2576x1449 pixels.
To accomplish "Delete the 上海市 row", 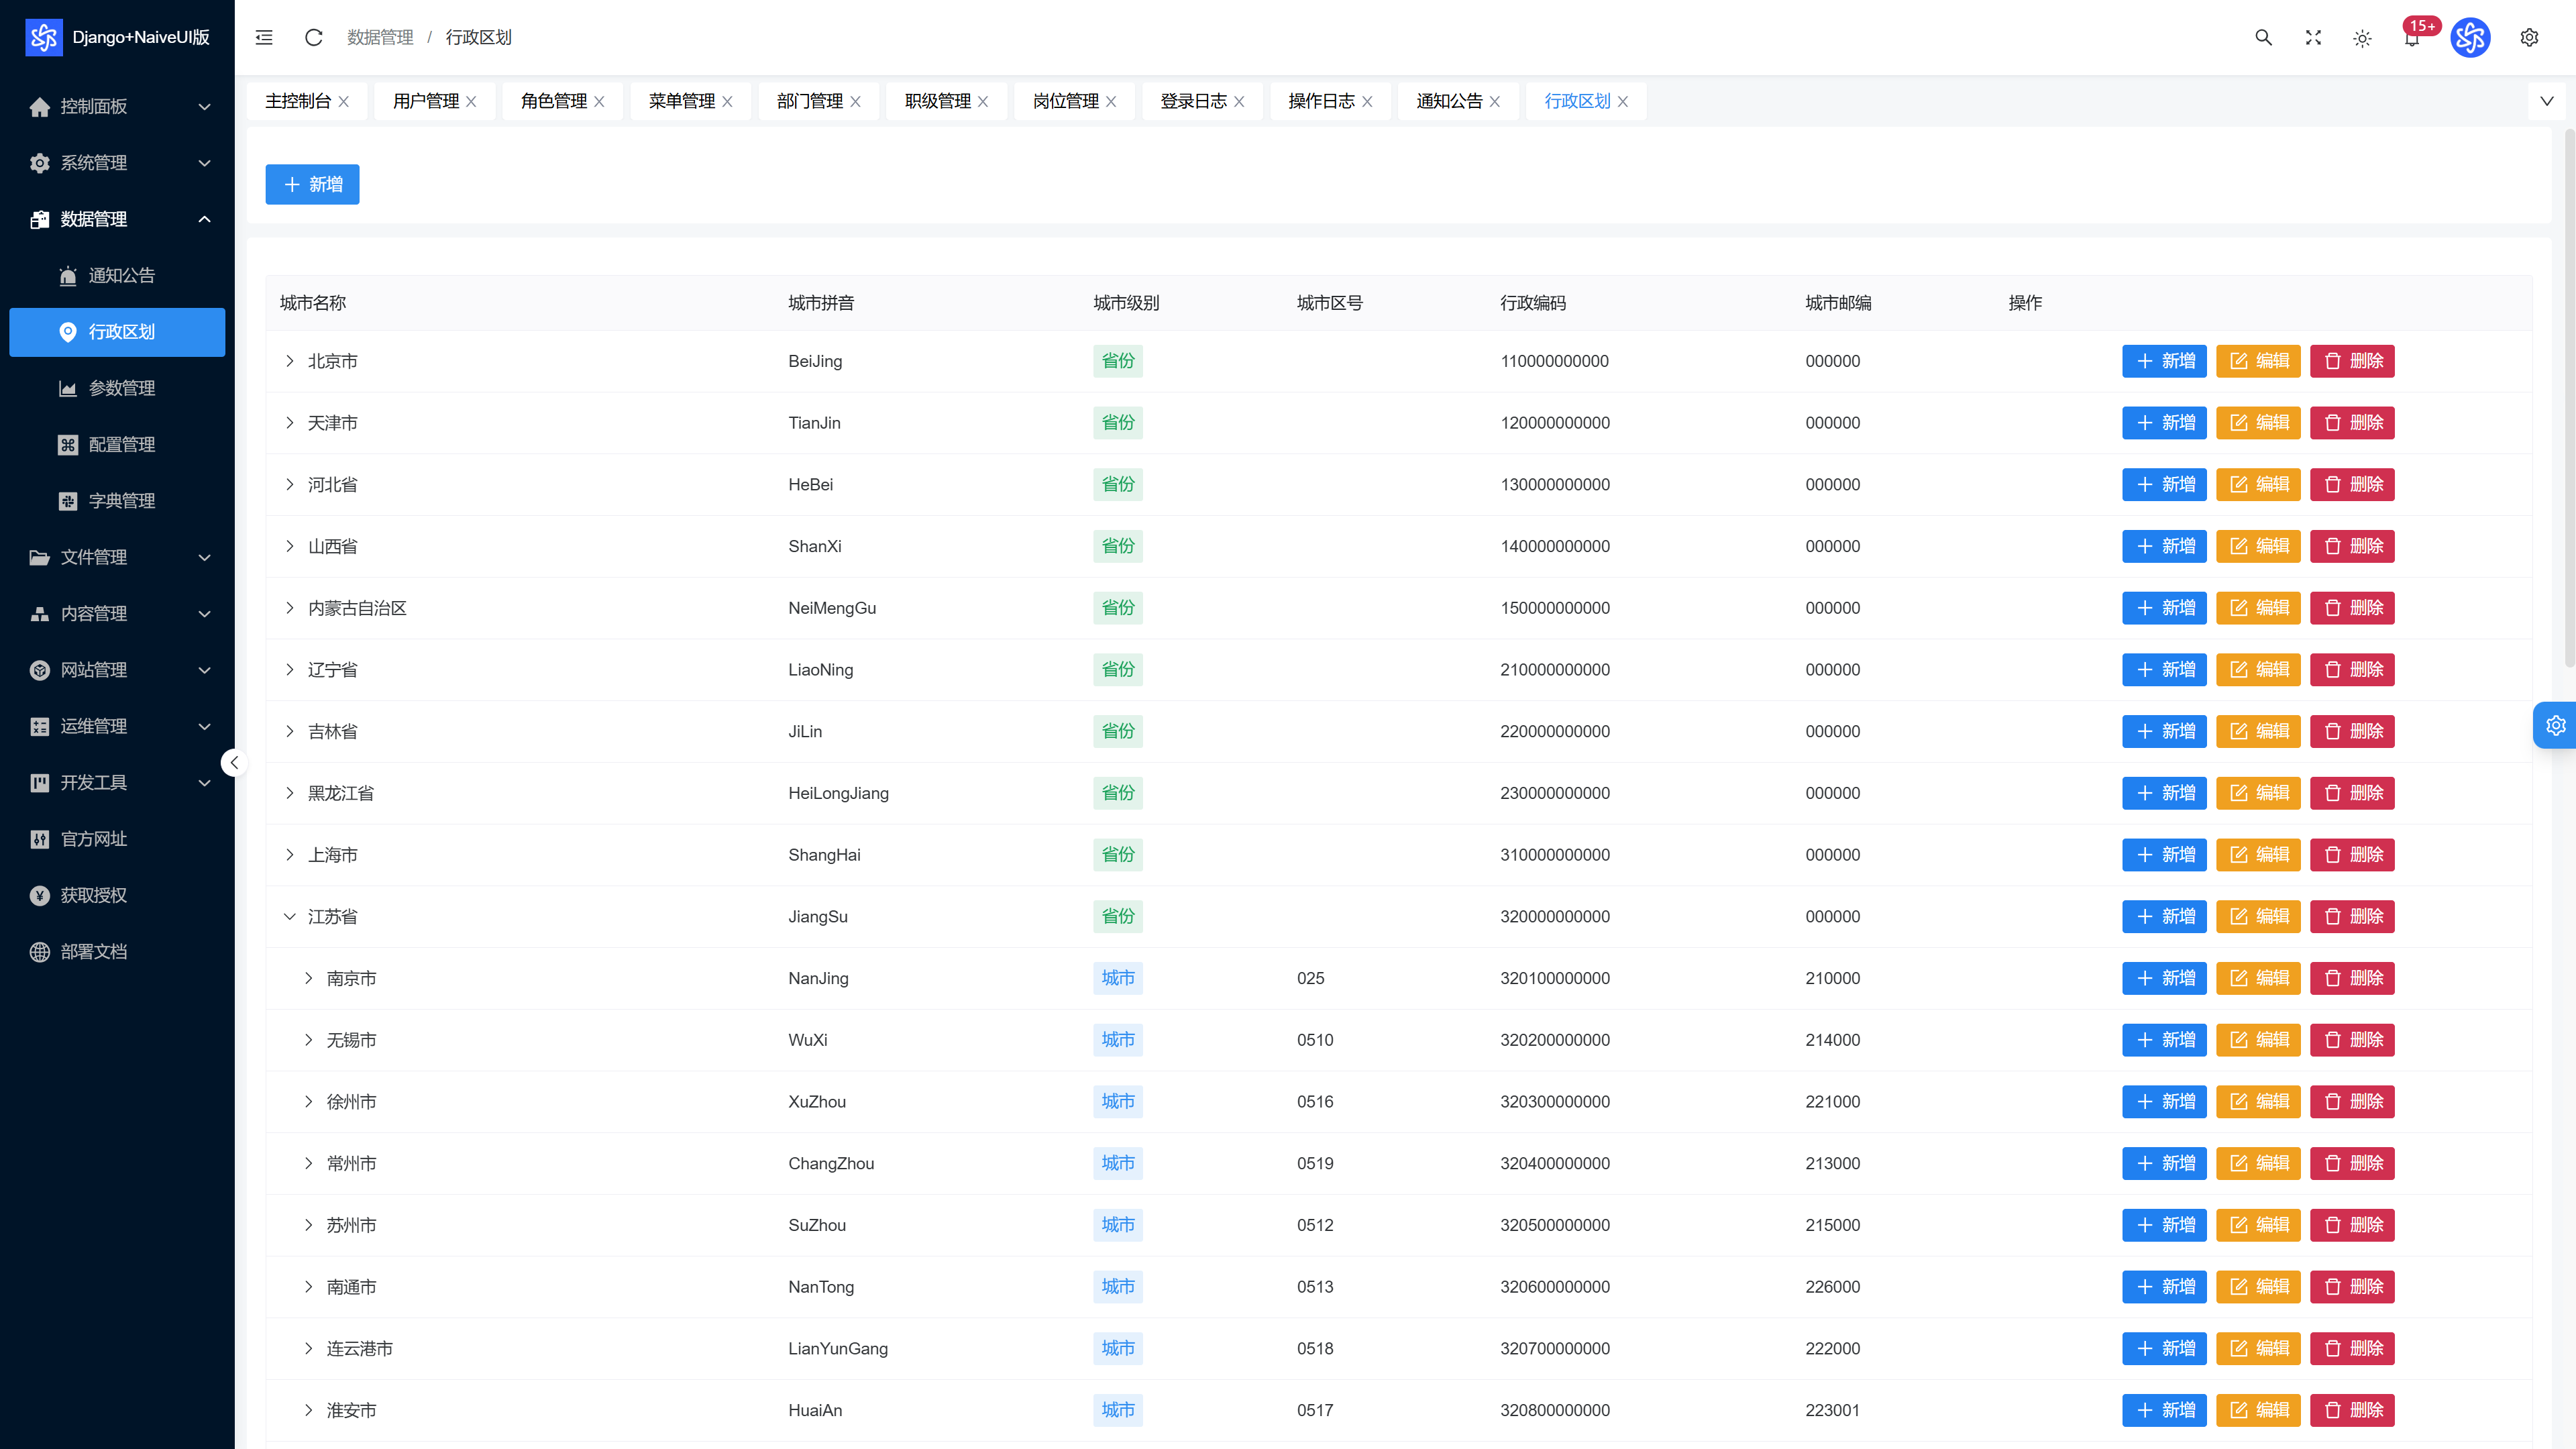I will point(2352,855).
